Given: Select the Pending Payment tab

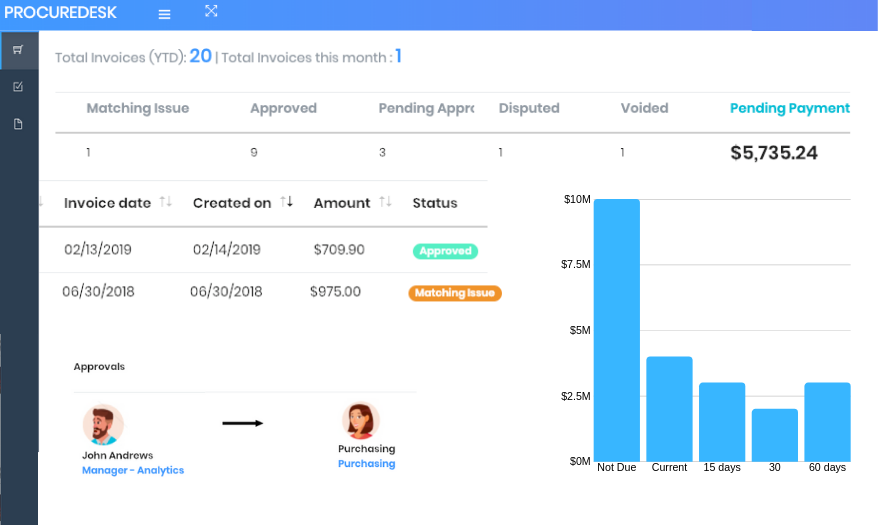Looking at the screenshot, I should (790, 108).
